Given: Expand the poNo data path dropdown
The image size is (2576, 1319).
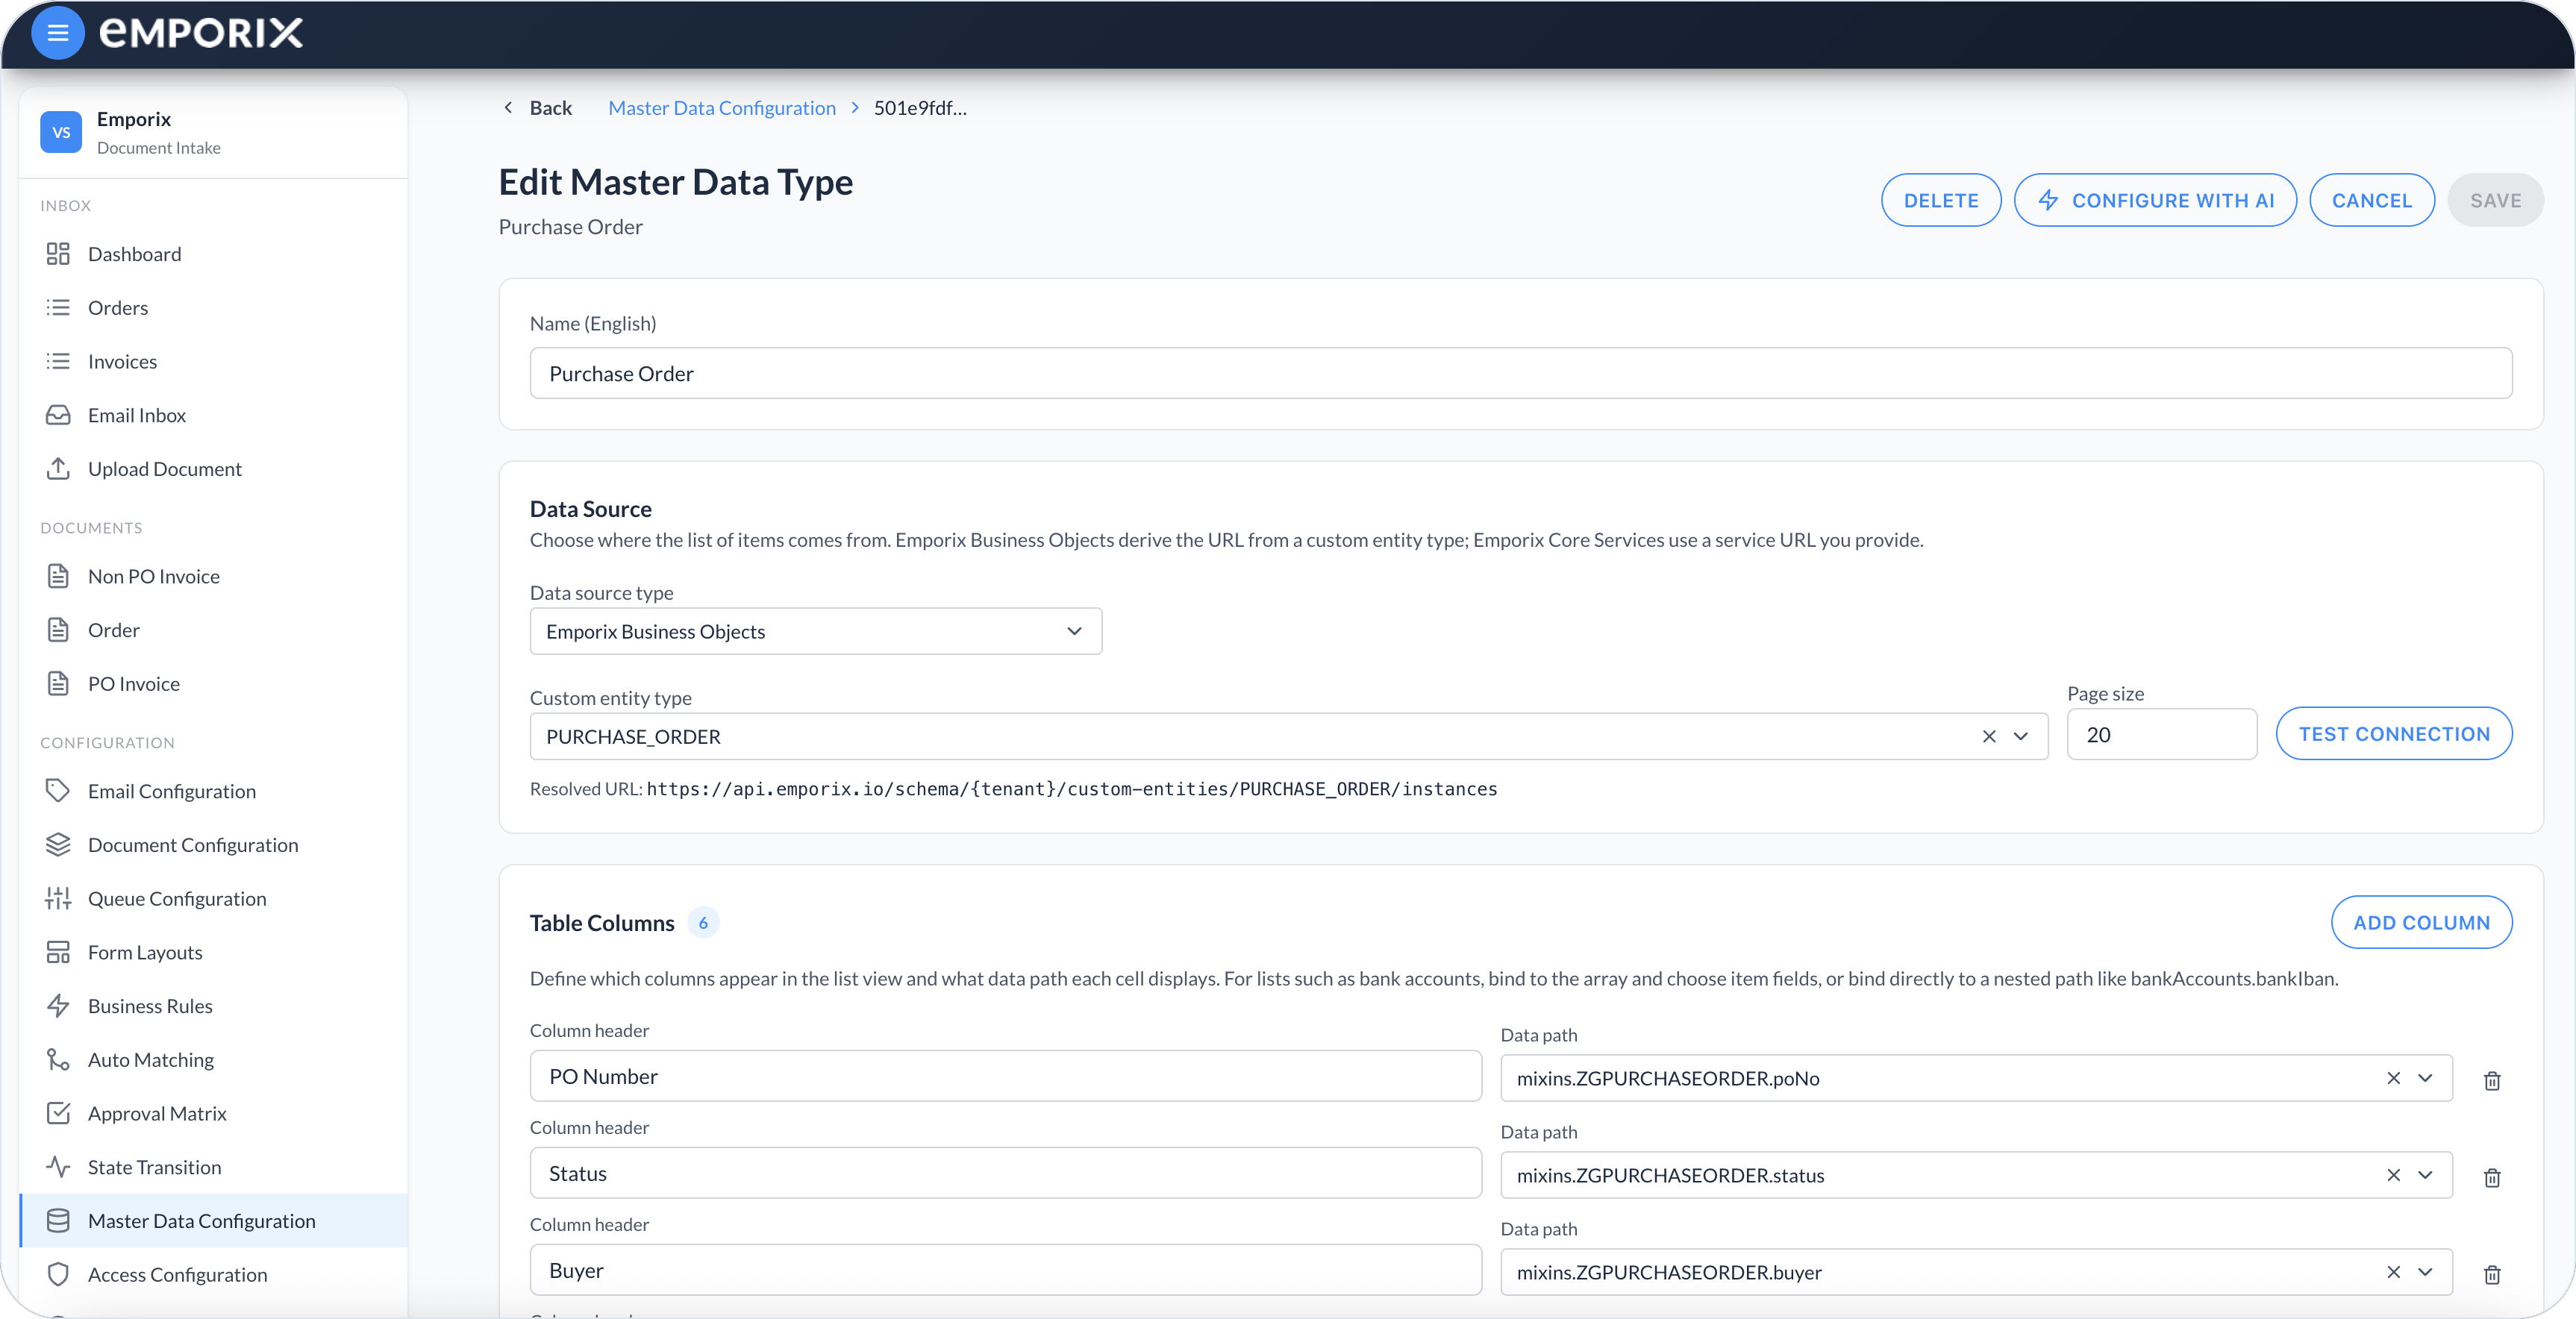Looking at the screenshot, I should [x=2425, y=1078].
